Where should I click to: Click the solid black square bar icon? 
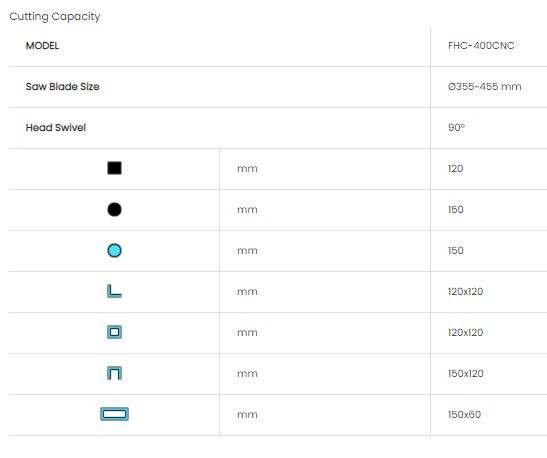click(114, 168)
